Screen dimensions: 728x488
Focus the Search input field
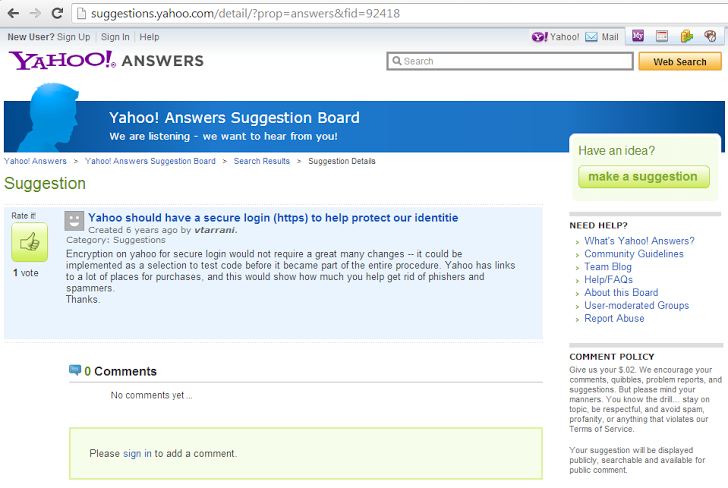510,61
